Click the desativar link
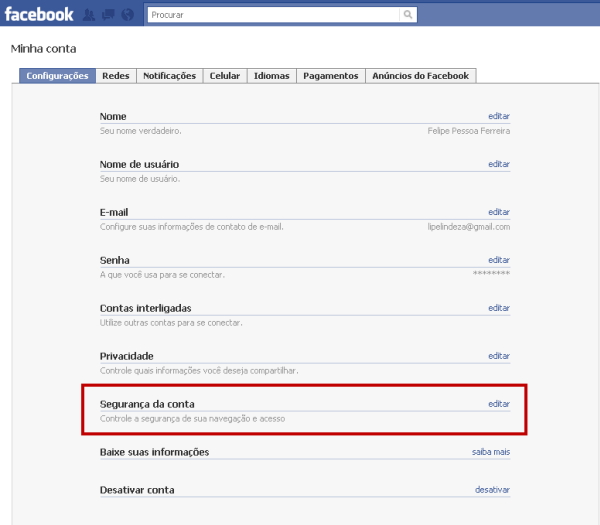Viewport: 600px width, 525px height. pyautogui.click(x=492, y=489)
